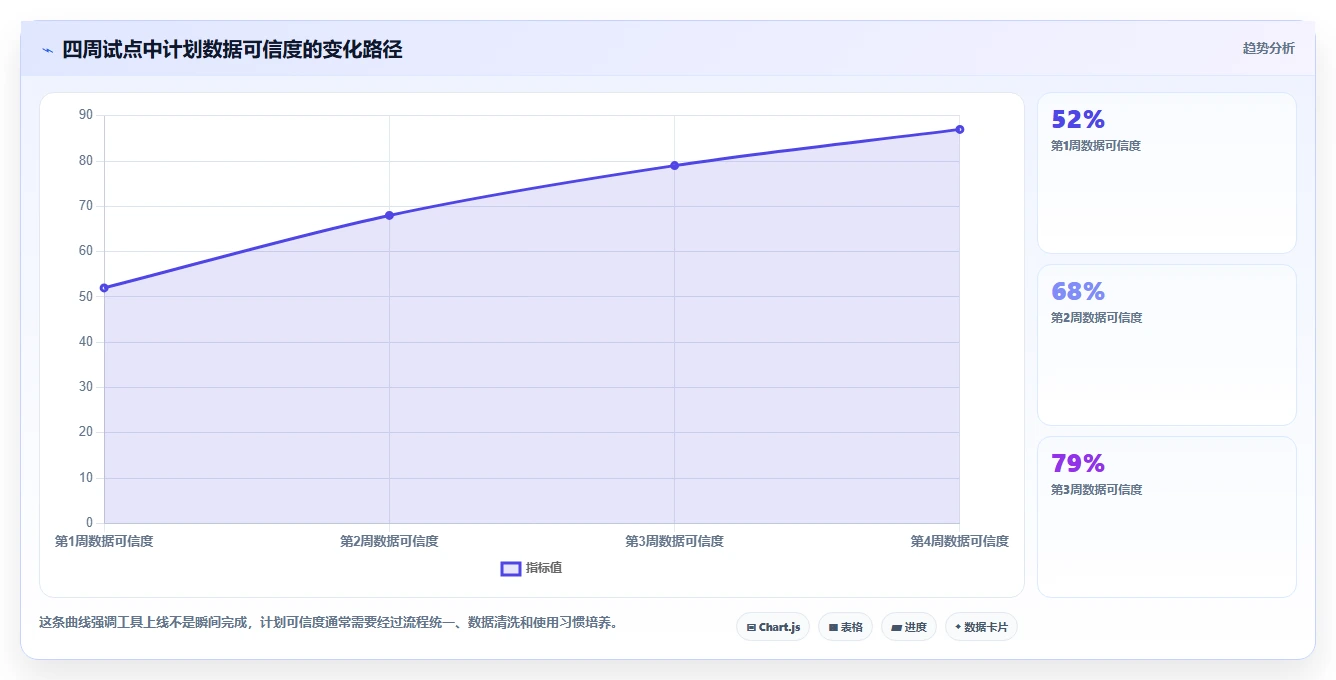Click the x-axis label 第3周数据可信度
The width and height of the screenshot is (1336, 680).
(674, 541)
